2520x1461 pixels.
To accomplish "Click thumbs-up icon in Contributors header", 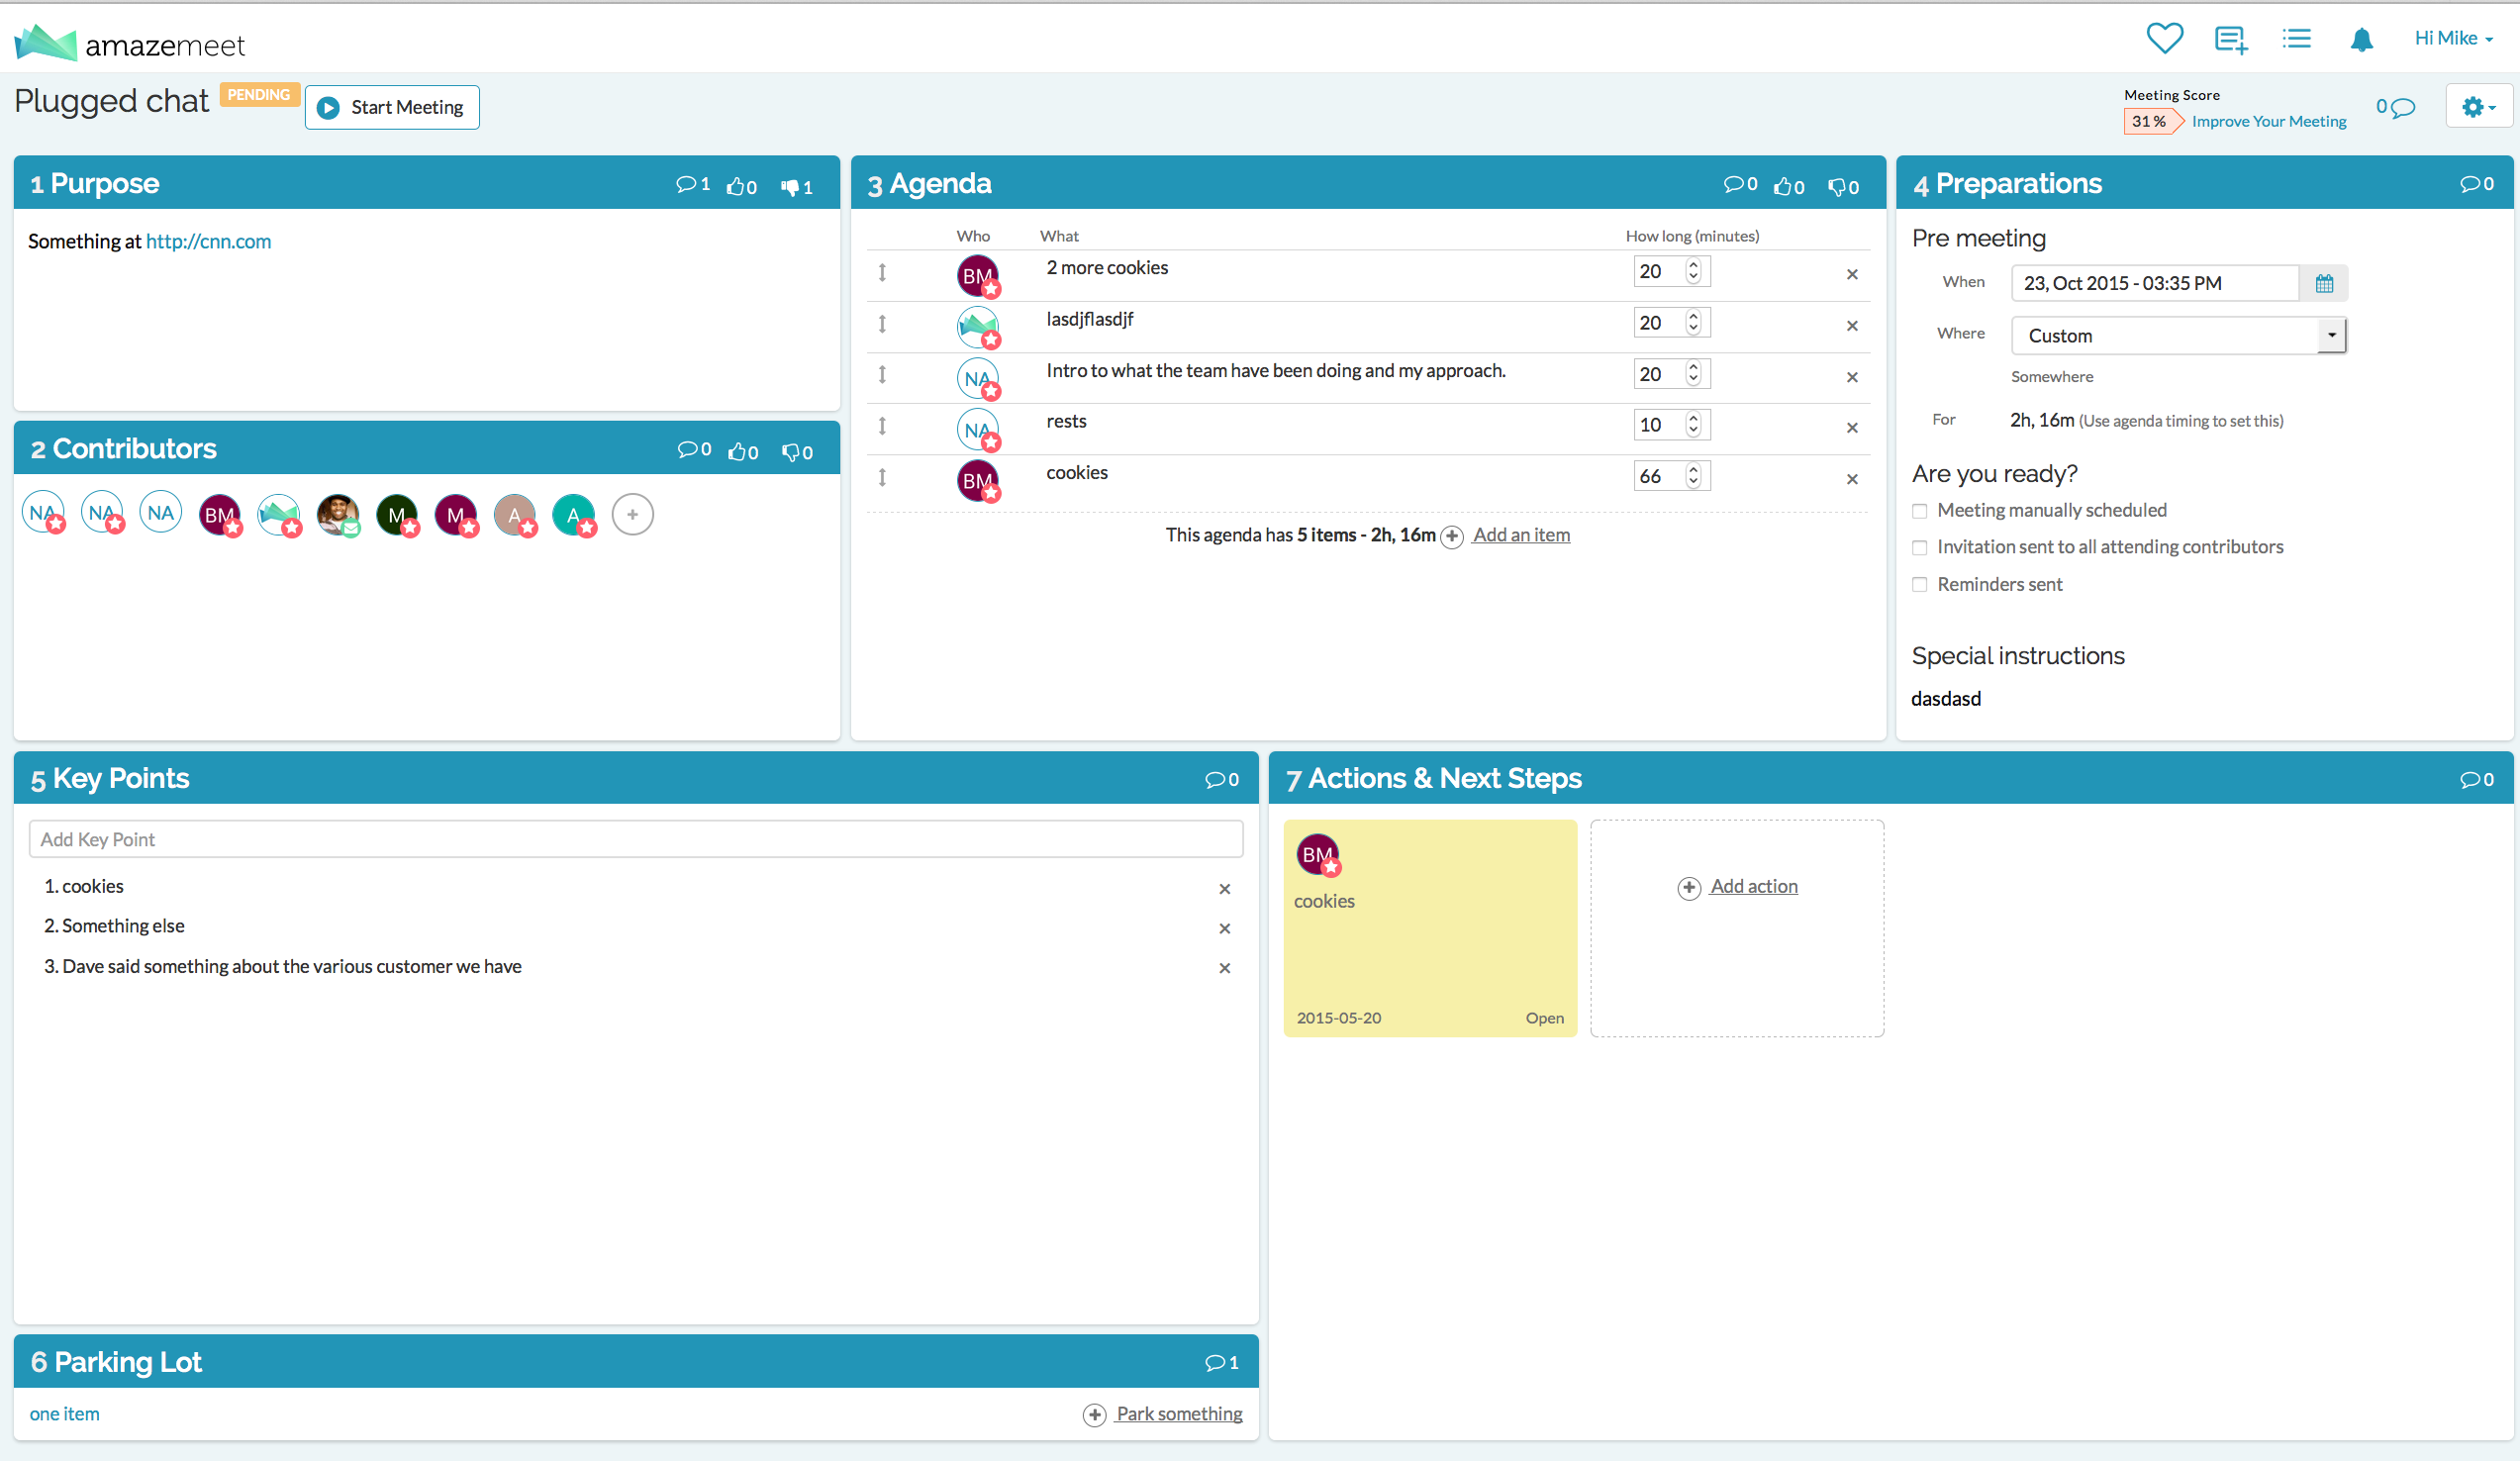I will click(737, 452).
